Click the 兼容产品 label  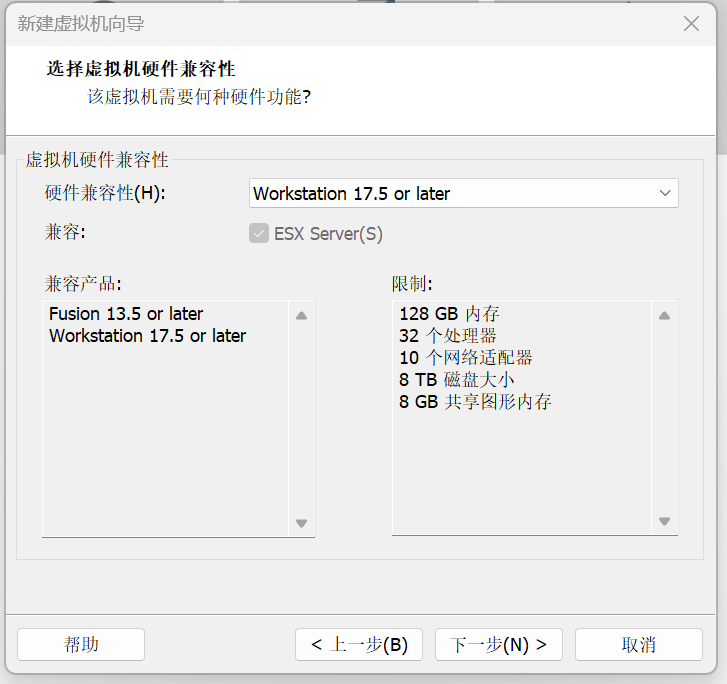pos(83,283)
